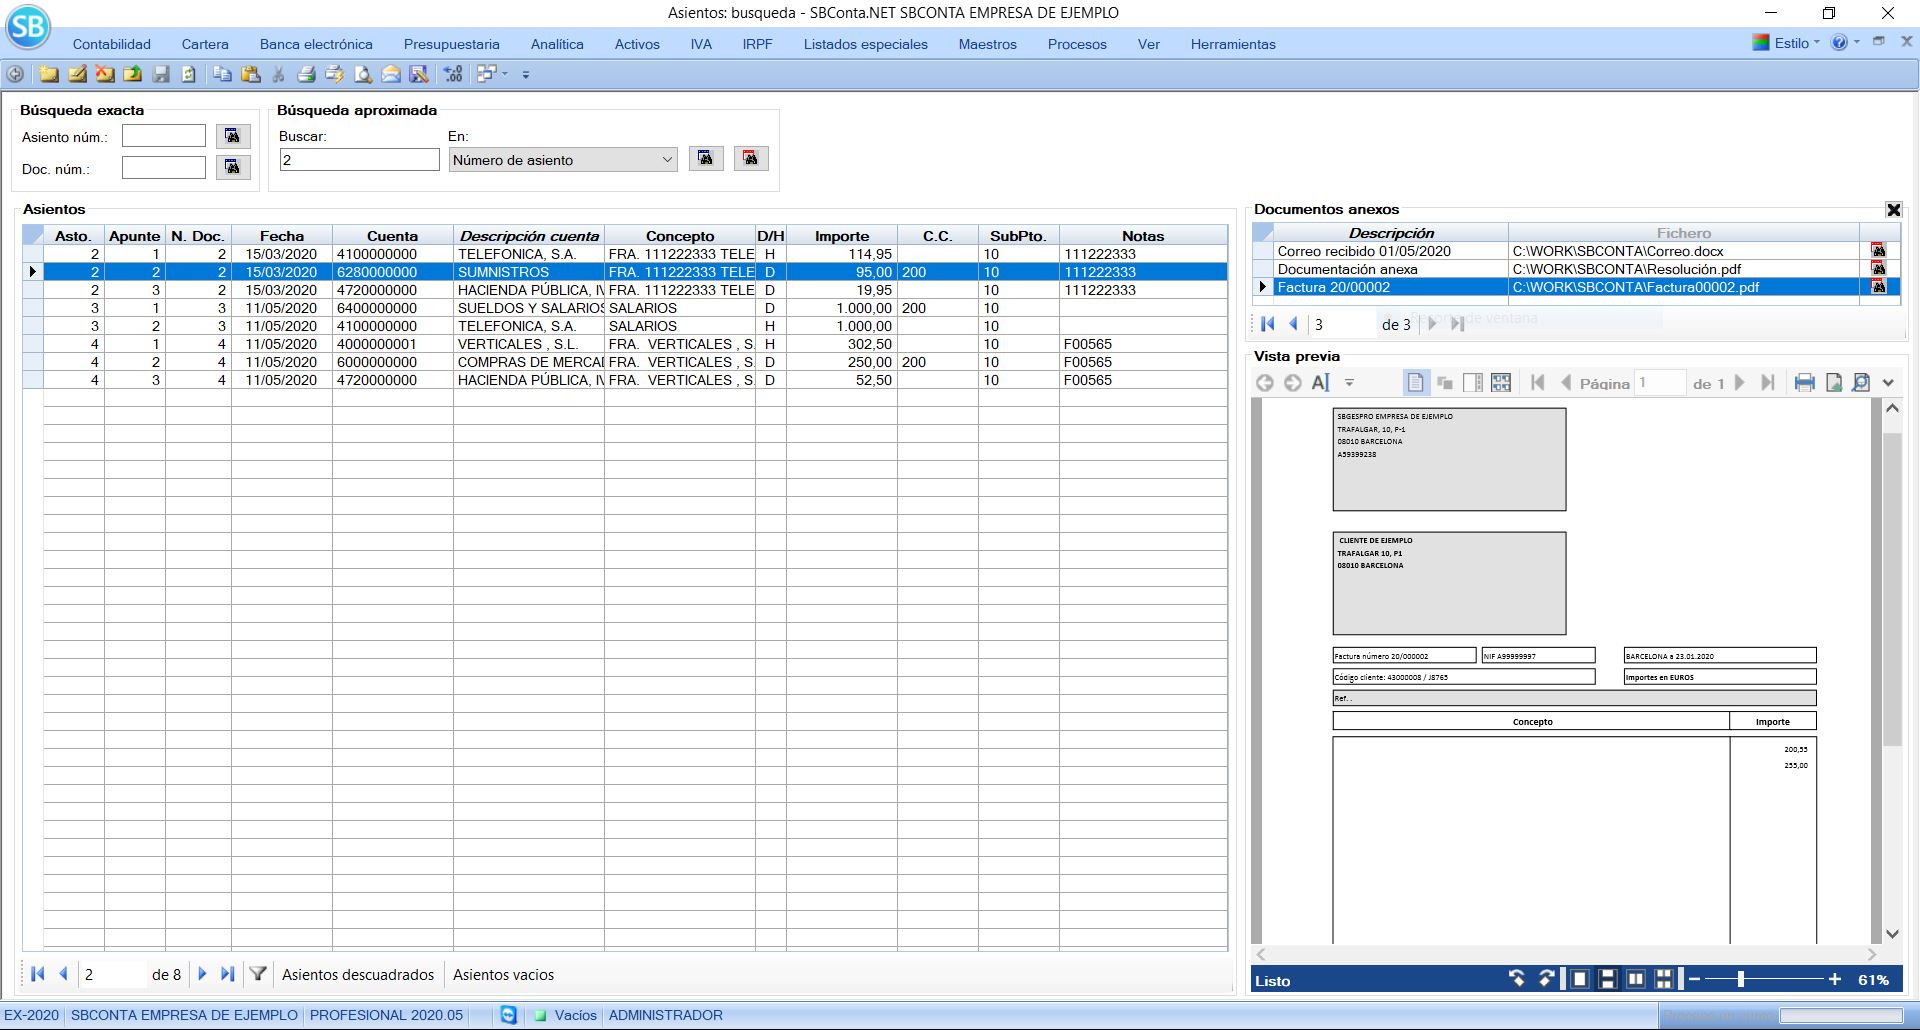
Task: Click the new entry folder icon
Action: (48, 74)
